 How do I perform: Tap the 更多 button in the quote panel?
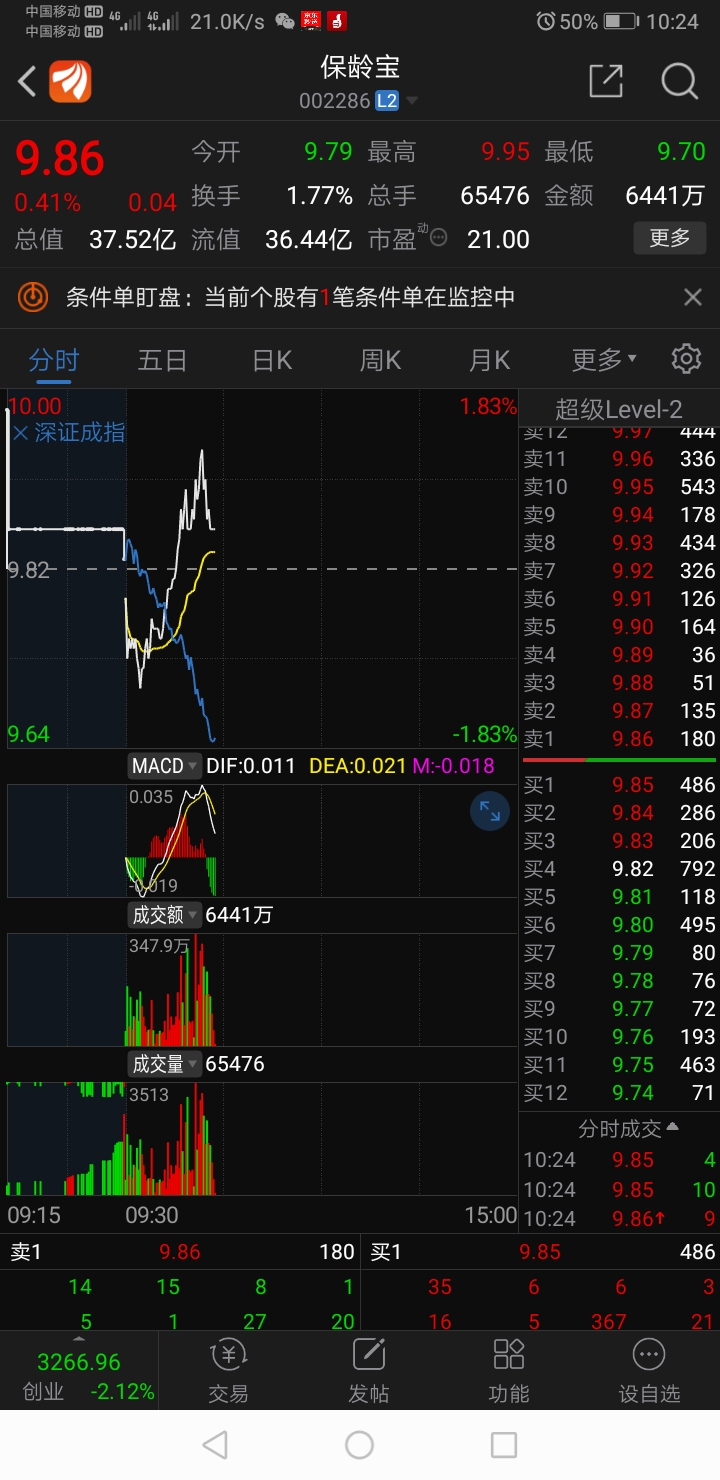(x=670, y=238)
